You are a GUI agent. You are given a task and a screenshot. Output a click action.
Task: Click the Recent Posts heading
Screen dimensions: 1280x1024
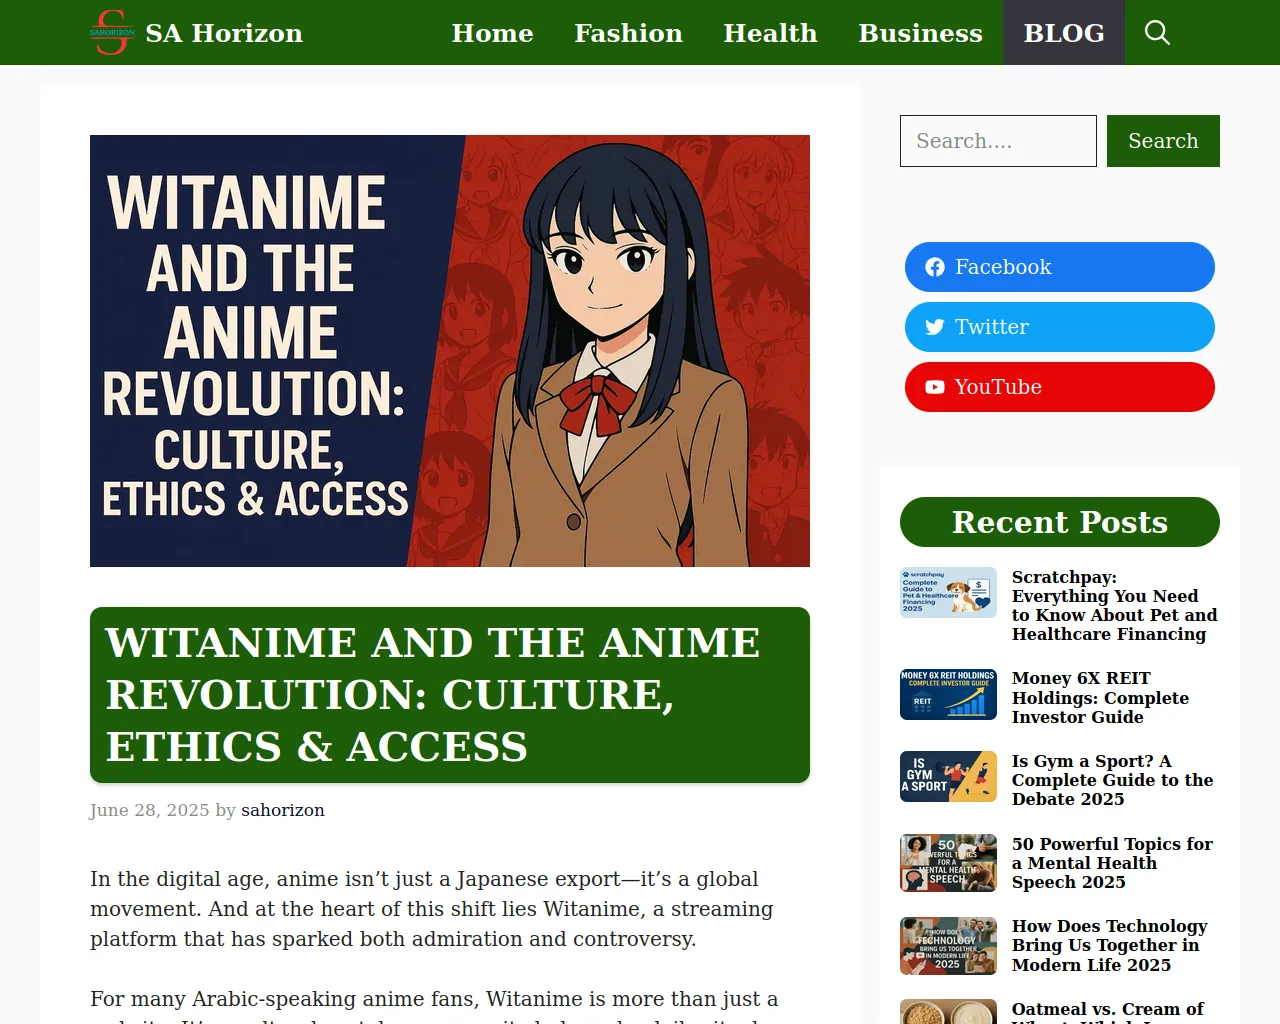point(1060,522)
